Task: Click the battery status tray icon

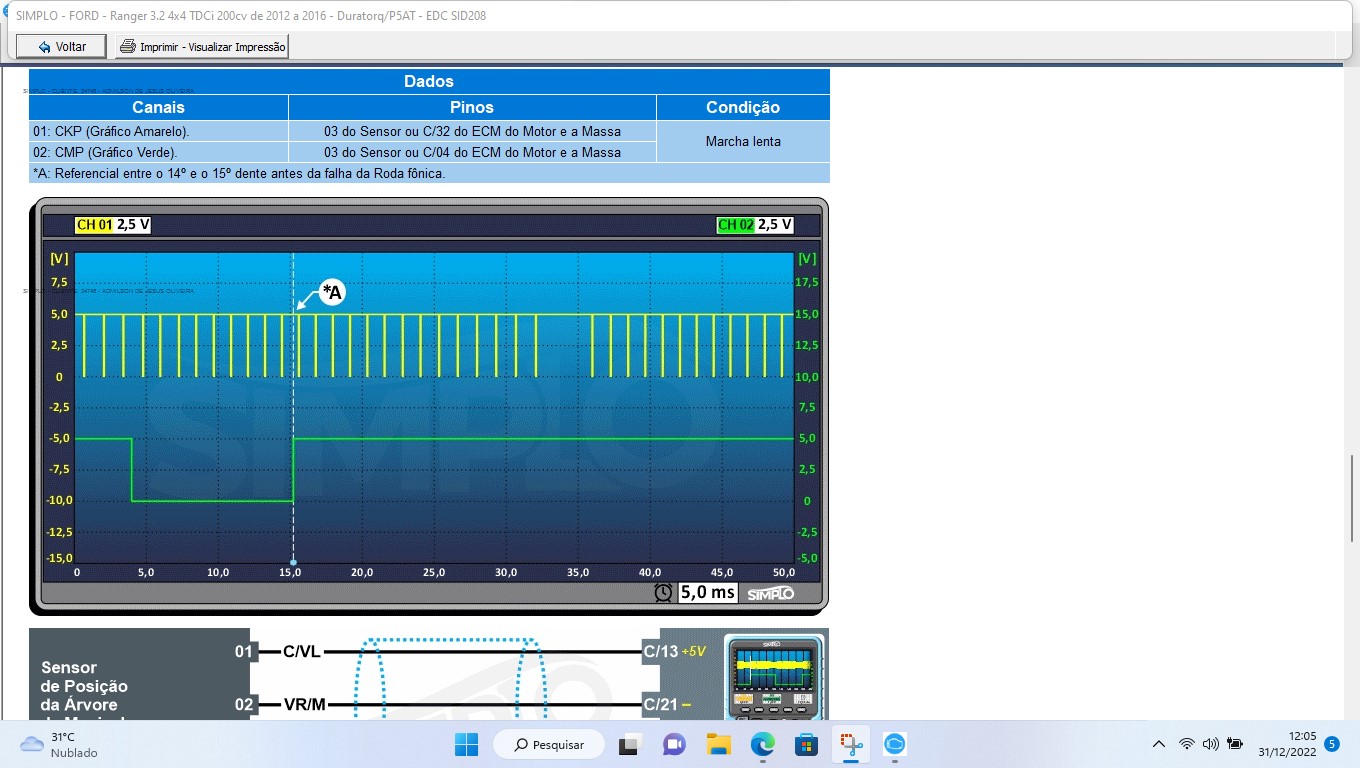Action: click(x=1235, y=744)
